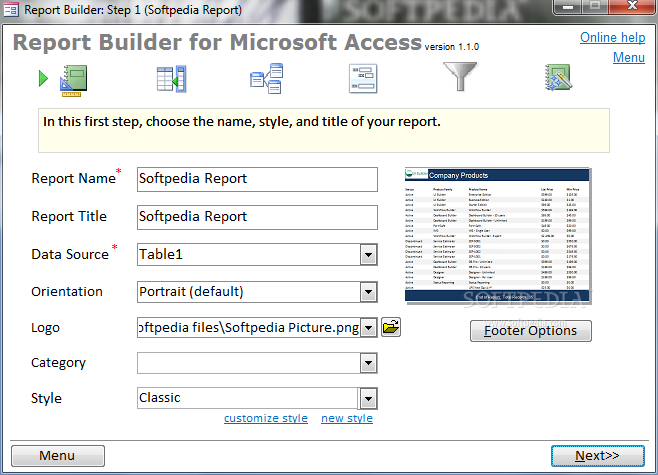
Task: Click the customize style link
Action: pyautogui.click(x=266, y=418)
